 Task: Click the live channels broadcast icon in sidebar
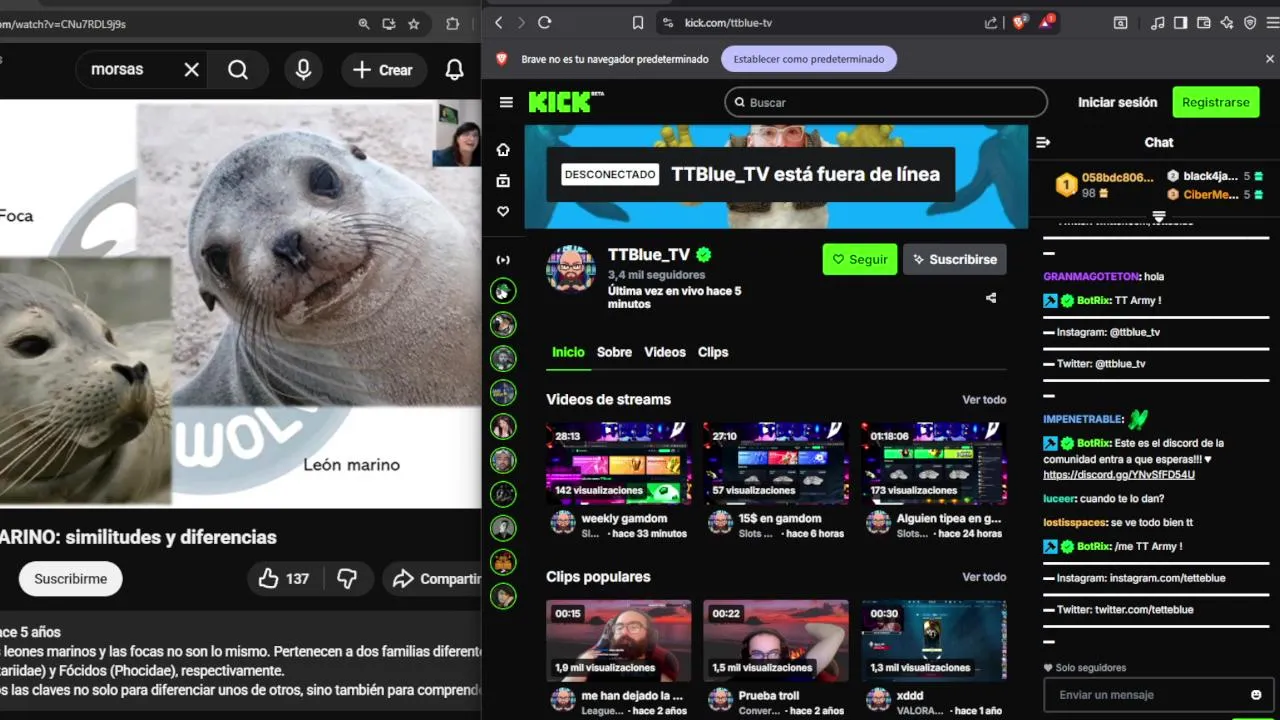pyautogui.click(x=503, y=260)
